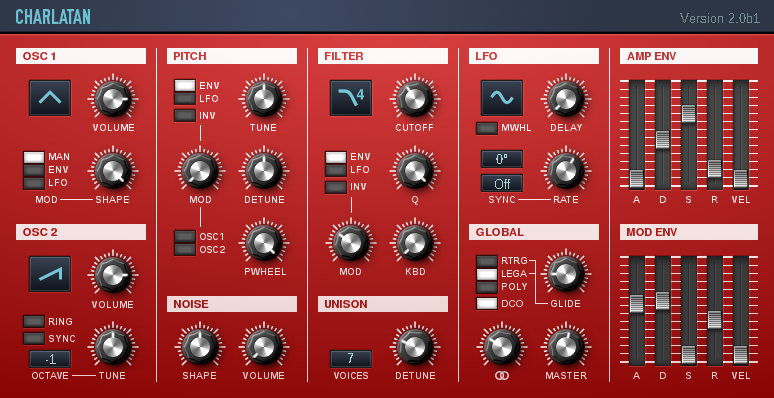The height and width of the screenshot is (398, 774).
Task: Click the Master volume knob
Action: point(566,346)
